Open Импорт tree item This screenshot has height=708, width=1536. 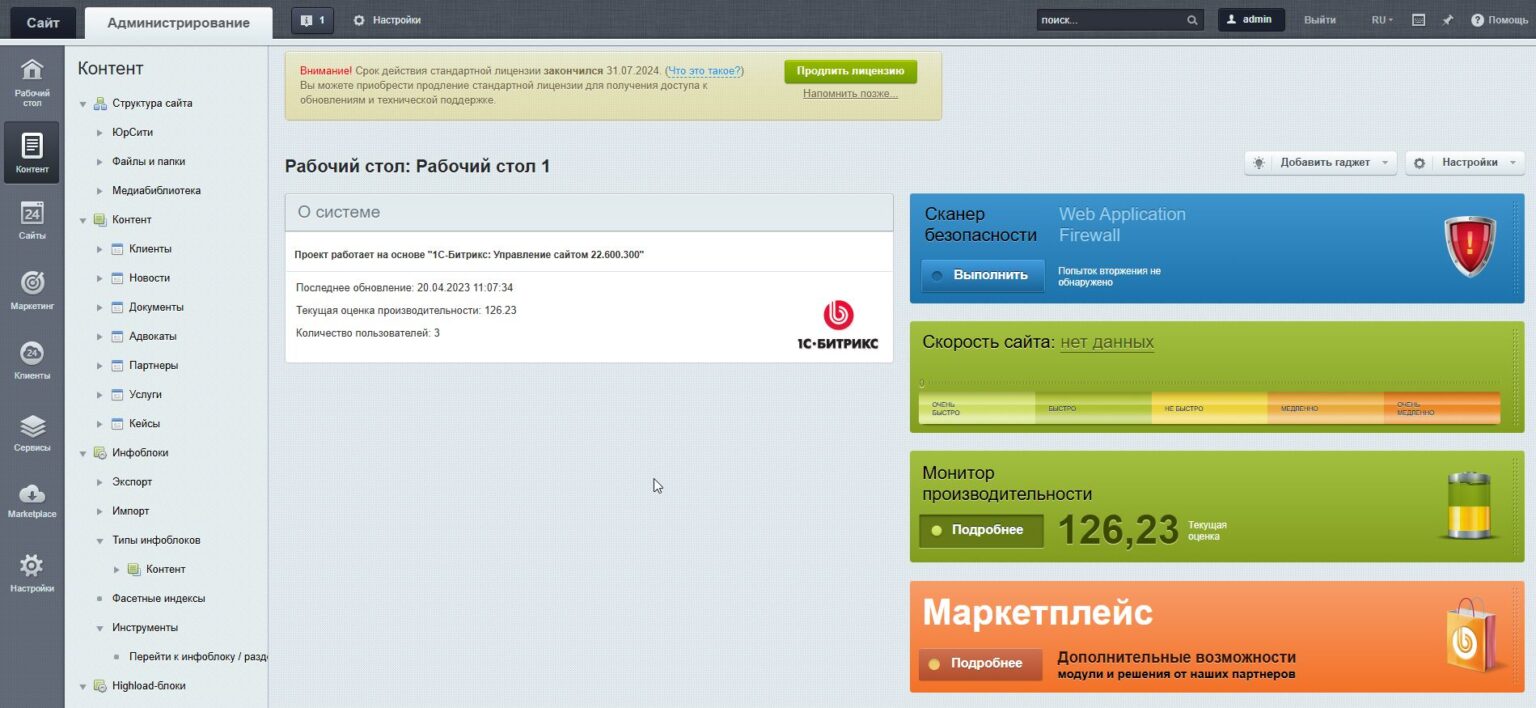(130, 511)
